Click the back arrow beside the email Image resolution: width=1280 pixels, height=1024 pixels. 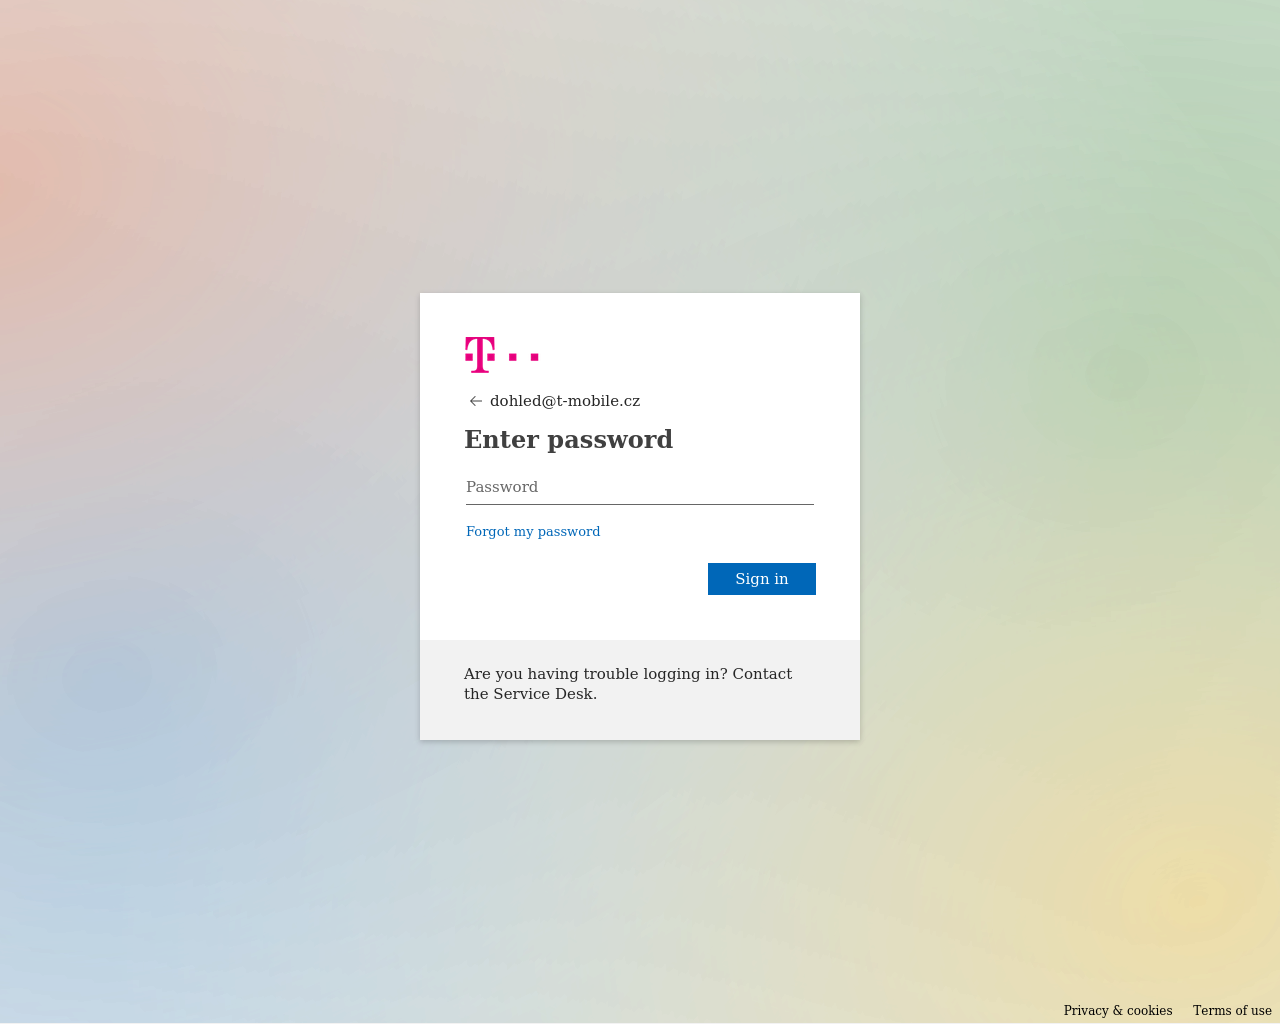point(476,401)
